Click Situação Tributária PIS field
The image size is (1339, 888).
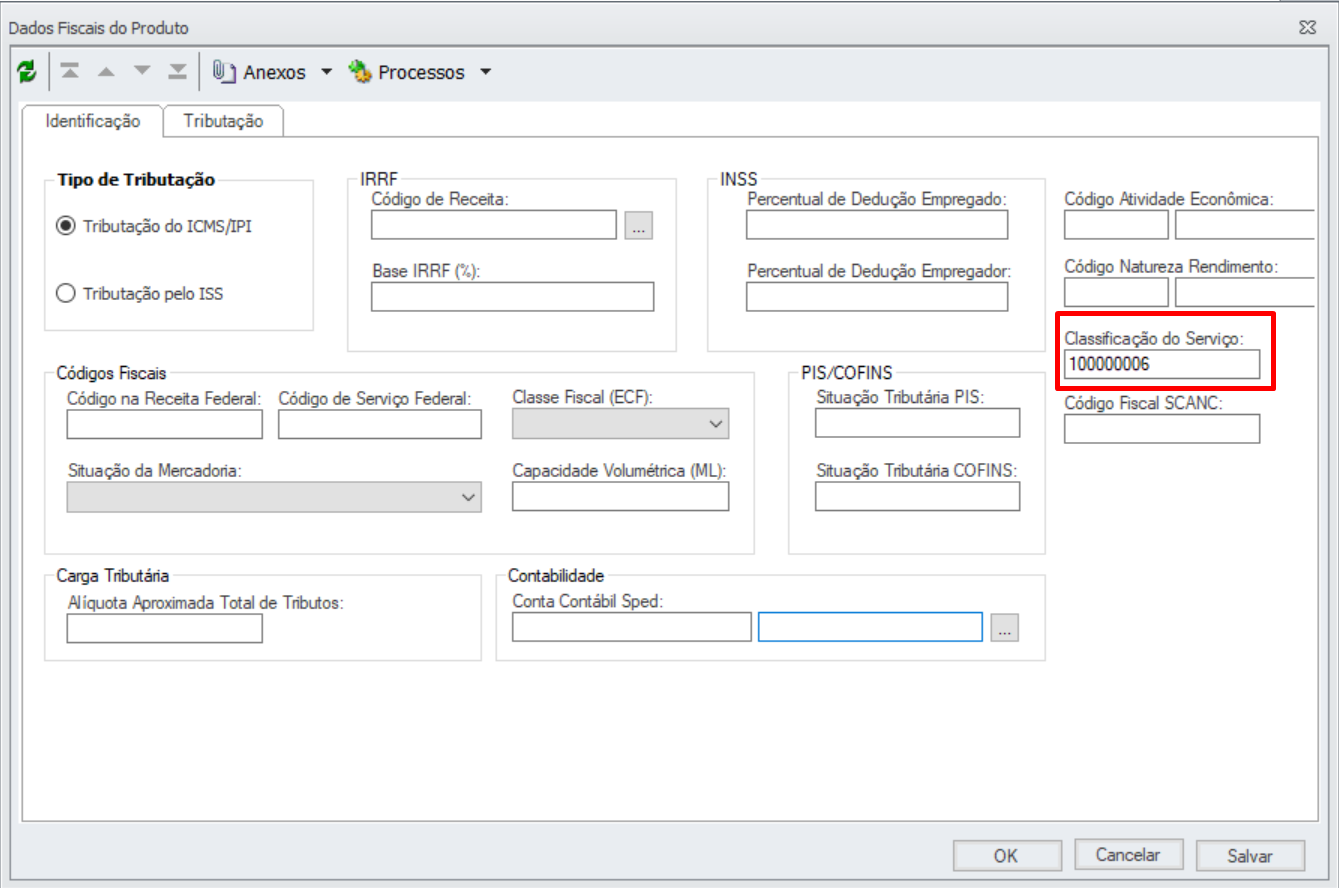click(x=918, y=423)
